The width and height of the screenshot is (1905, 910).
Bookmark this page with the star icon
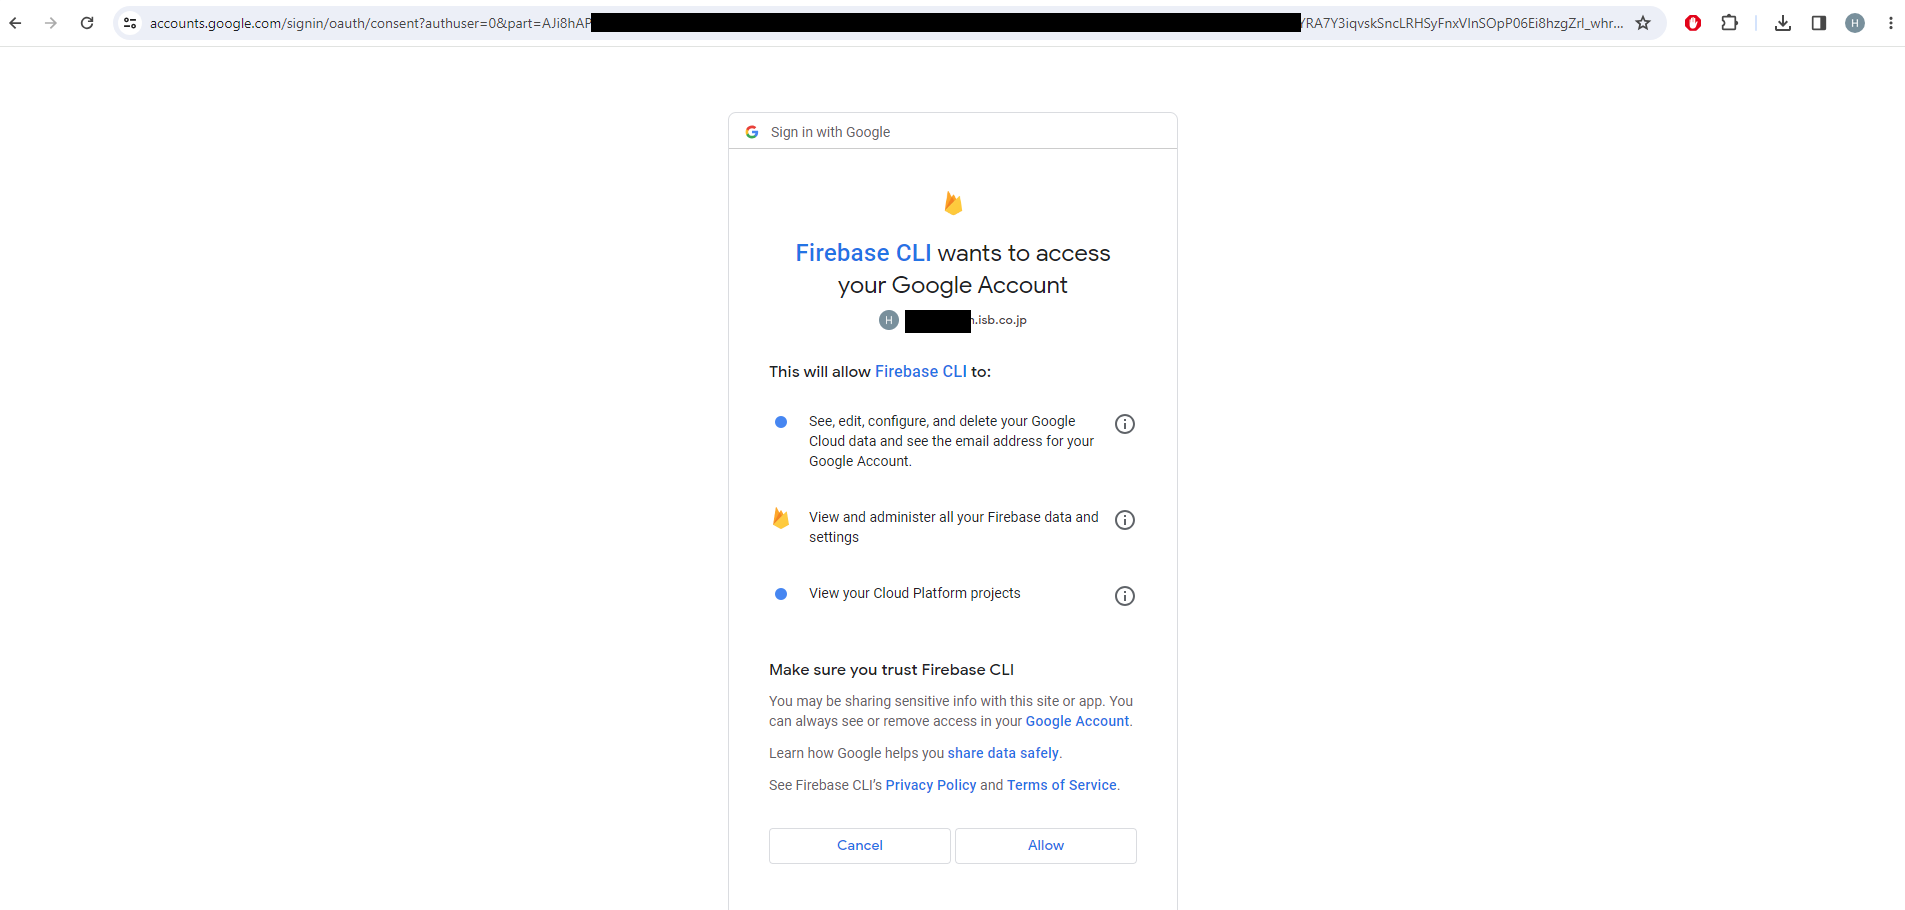tap(1643, 23)
